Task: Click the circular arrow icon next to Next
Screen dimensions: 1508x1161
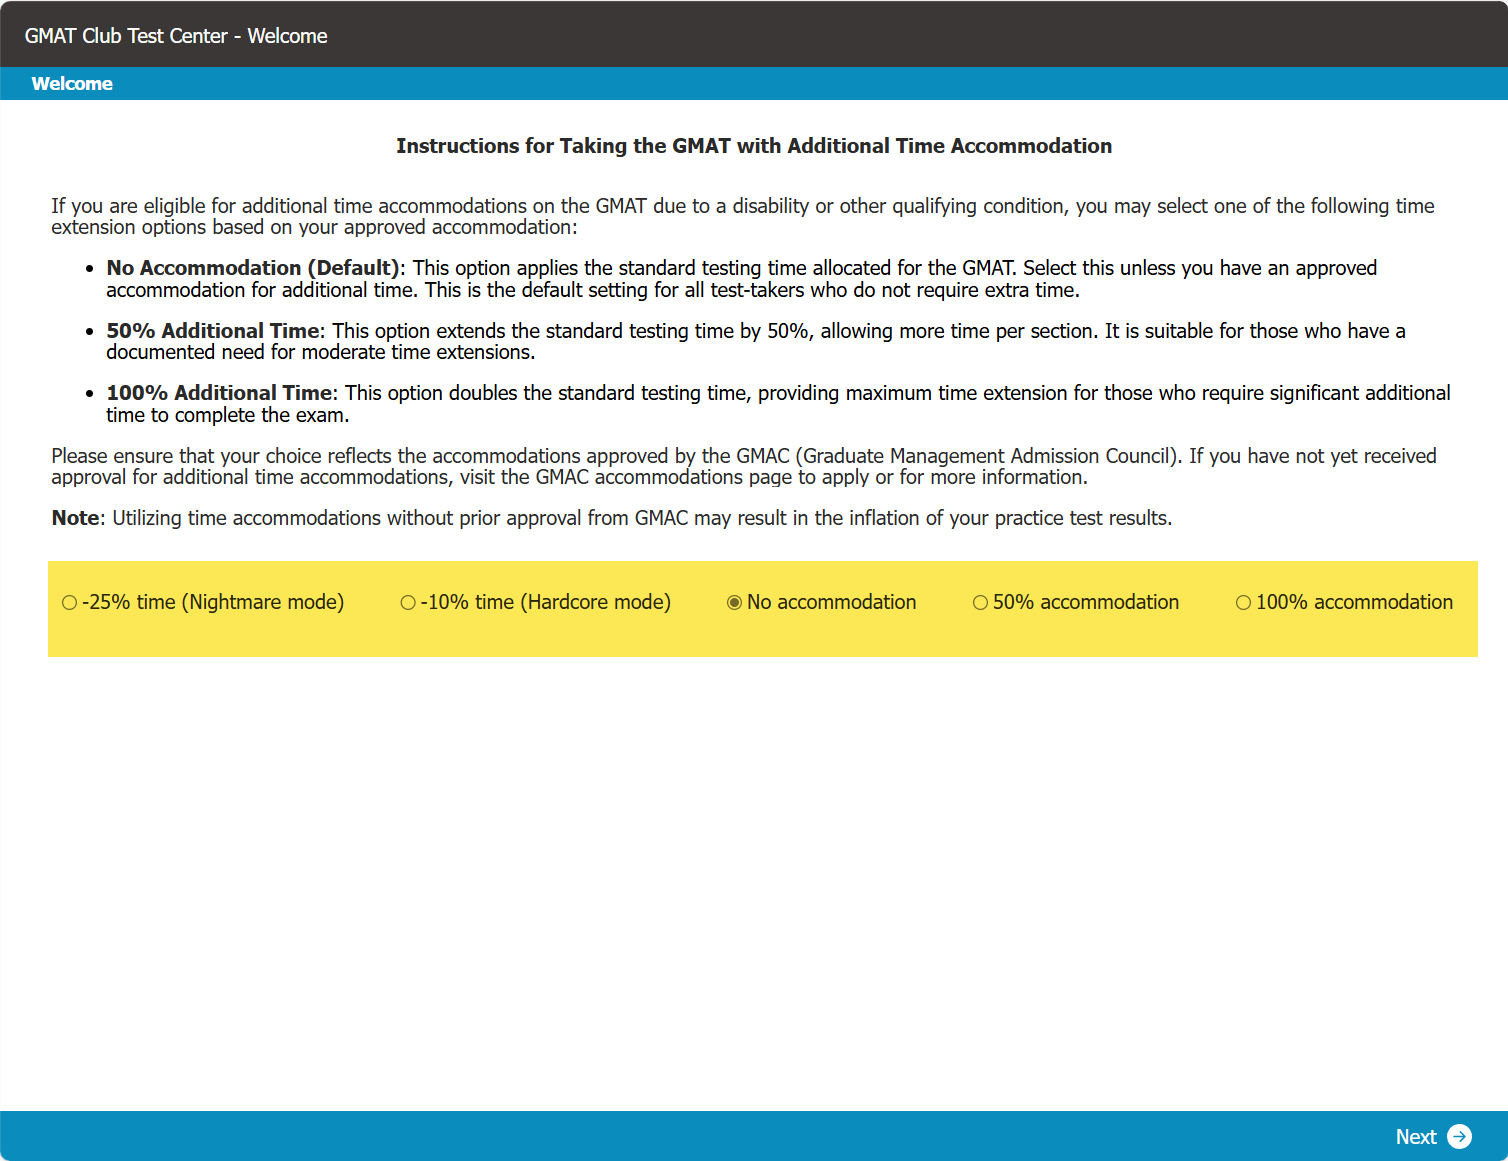Action: pyautogui.click(x=1459, y=1137)
